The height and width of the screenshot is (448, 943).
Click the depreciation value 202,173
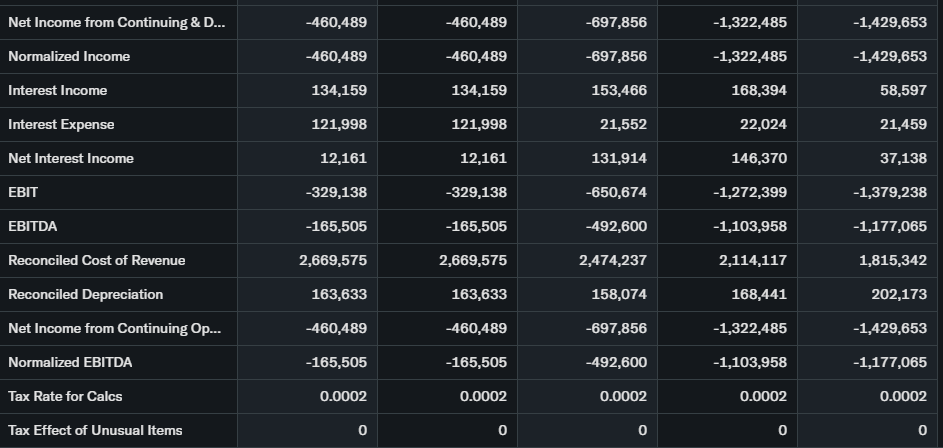click(x=900, y=295)
